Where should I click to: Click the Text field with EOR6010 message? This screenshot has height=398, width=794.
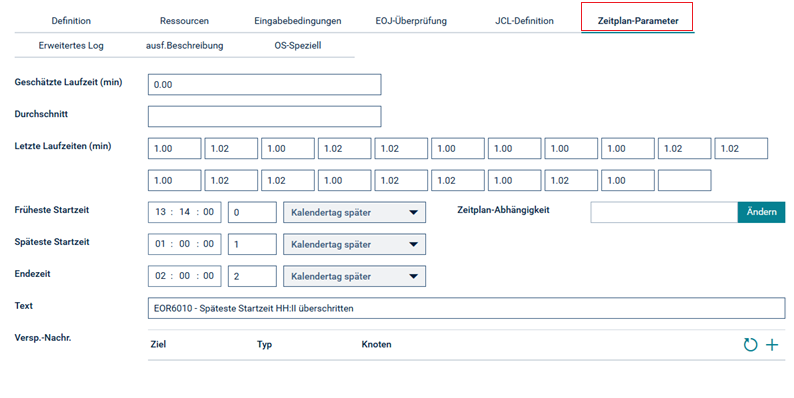tap(466, 308)
